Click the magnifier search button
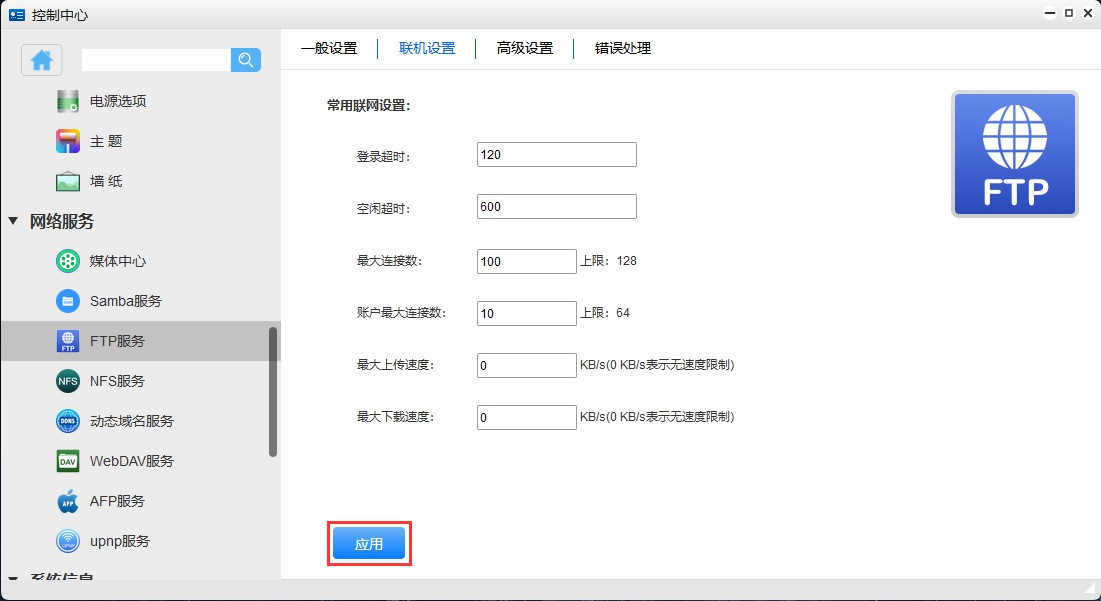Image resolution: width=1101 pixels, height=601 pixels. click(x=246, y=60)
